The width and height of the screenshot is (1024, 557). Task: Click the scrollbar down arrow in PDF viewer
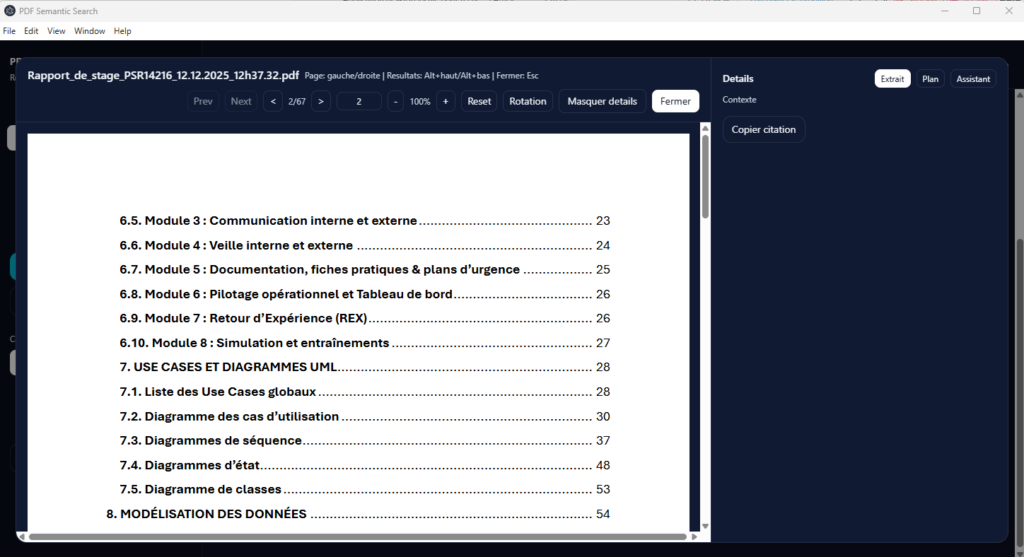coord(705,526)
